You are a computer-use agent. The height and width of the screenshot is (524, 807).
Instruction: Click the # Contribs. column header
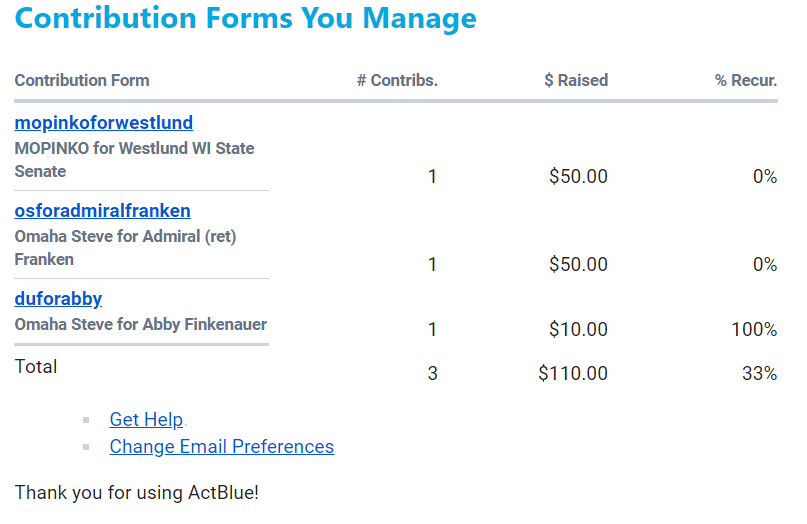coord(397,80)
